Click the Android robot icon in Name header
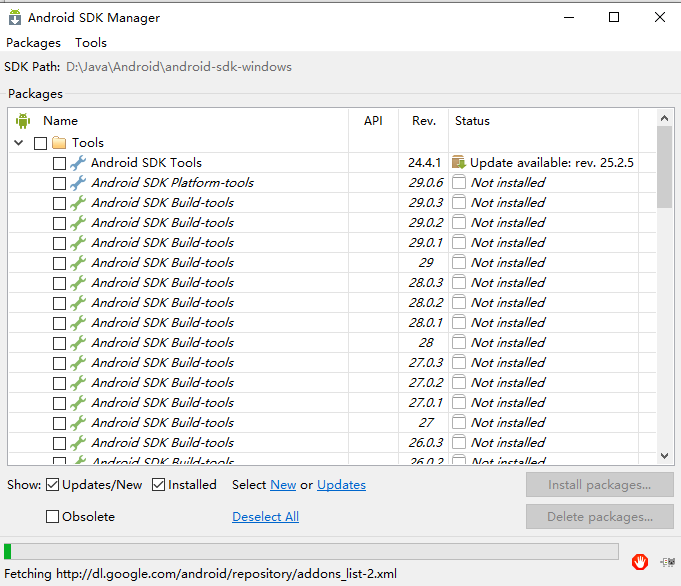This screenshot has width=681, height=586. [23, 121]
